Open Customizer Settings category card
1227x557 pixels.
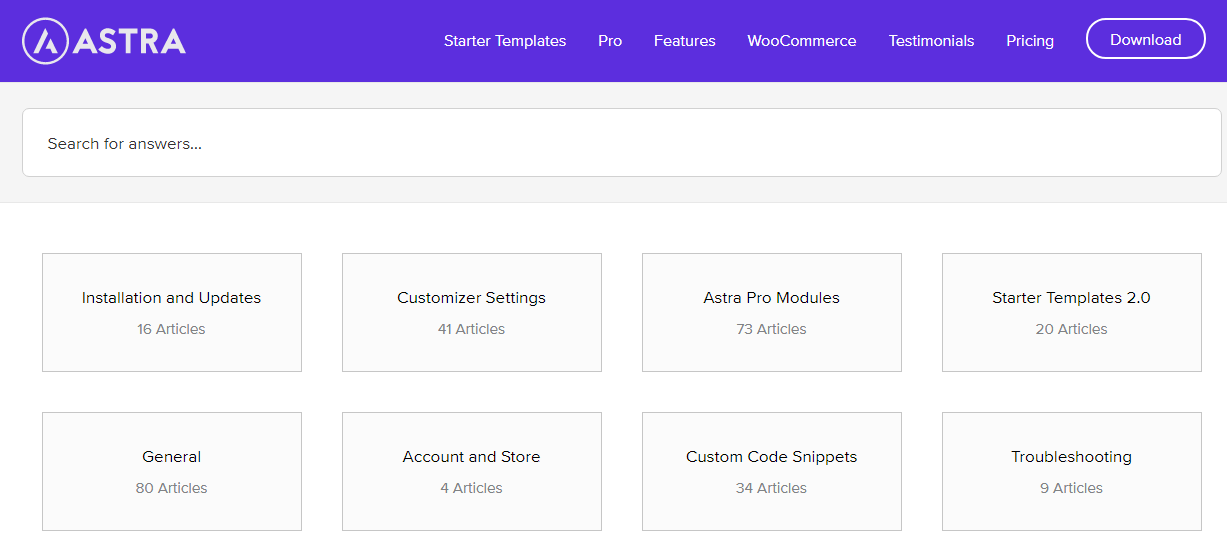pyautogui.click(x=472, y=312)
